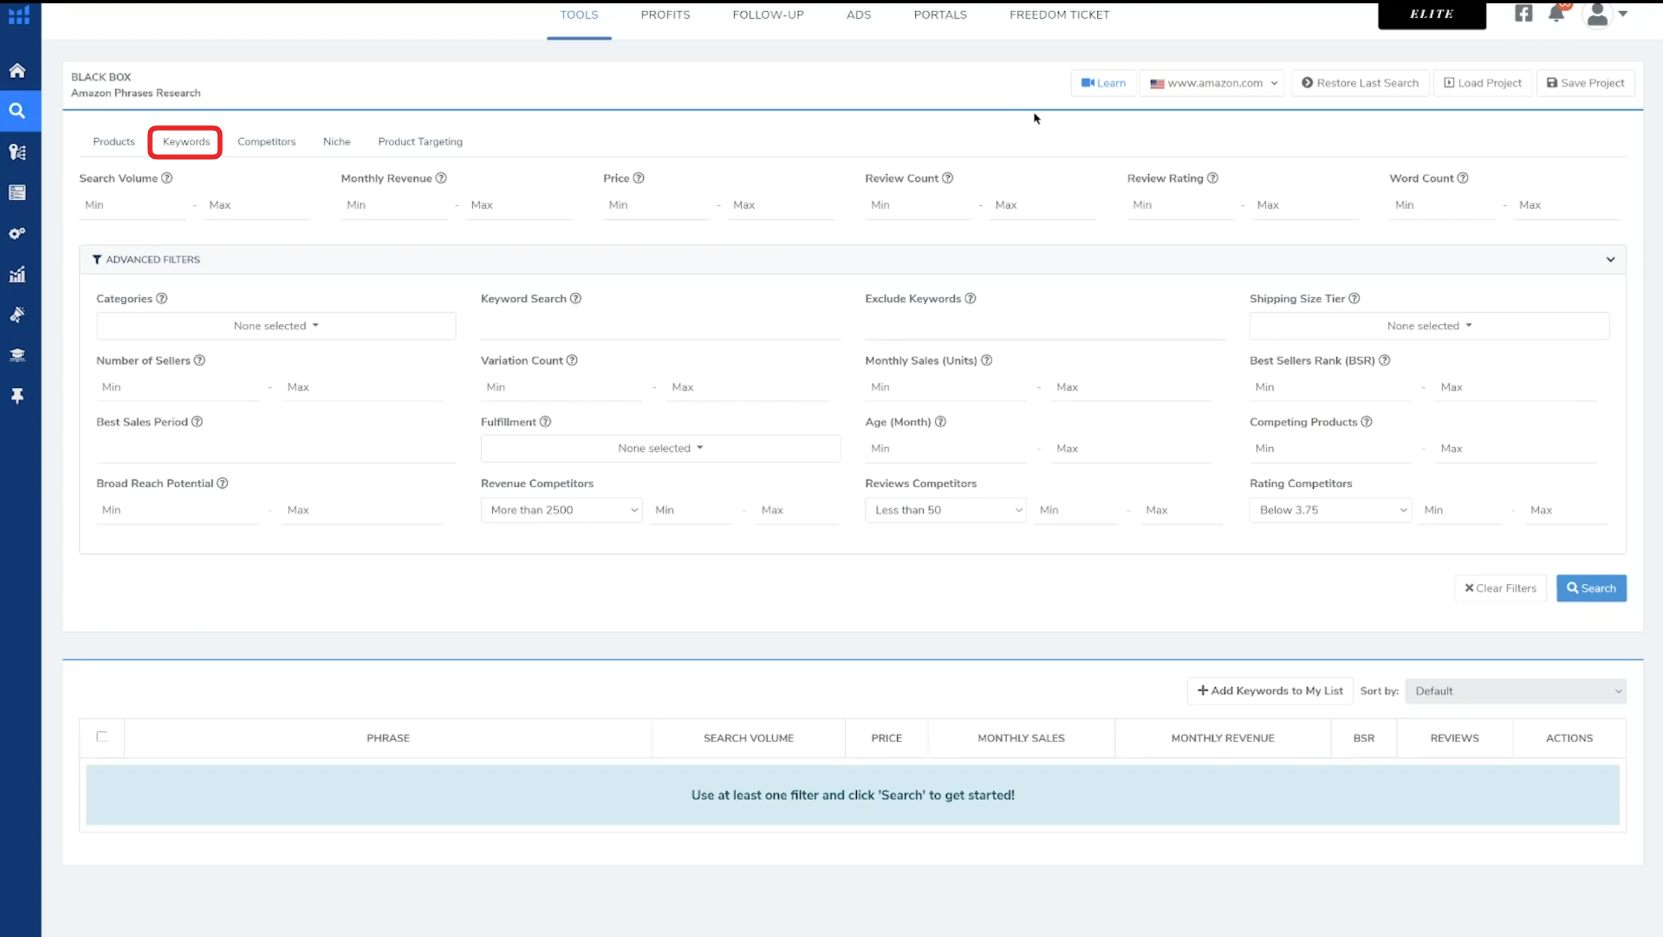
Task: Open the graduation cap training icon
Action: (x=18, y=356)
